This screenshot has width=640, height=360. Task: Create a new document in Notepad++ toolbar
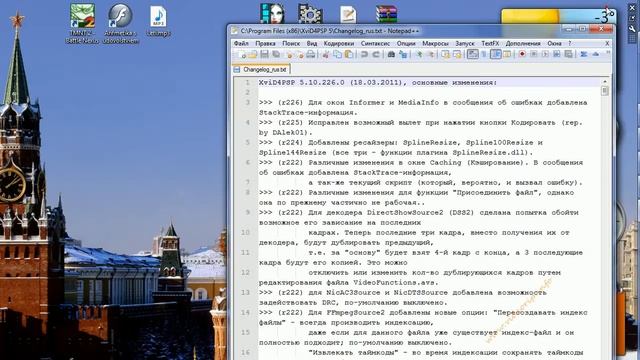242,54
